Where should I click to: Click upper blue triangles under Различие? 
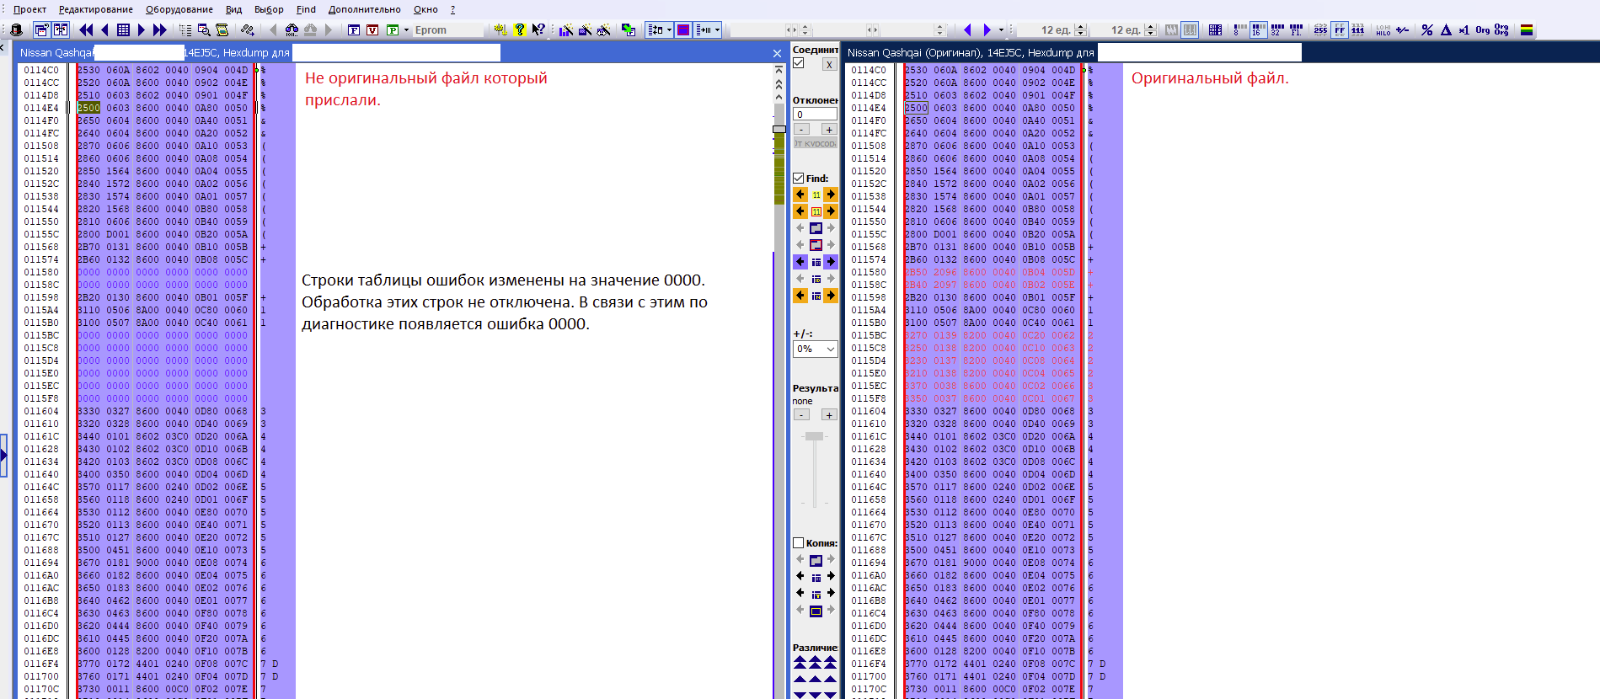[x=815, y=662]
